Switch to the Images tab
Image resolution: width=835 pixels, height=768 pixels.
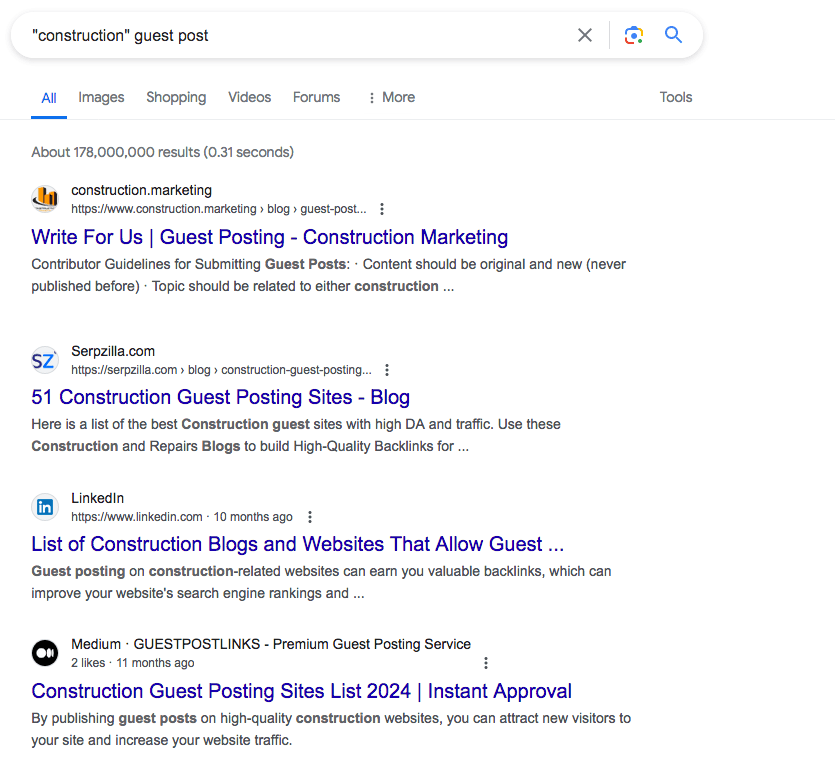point(101,97)
